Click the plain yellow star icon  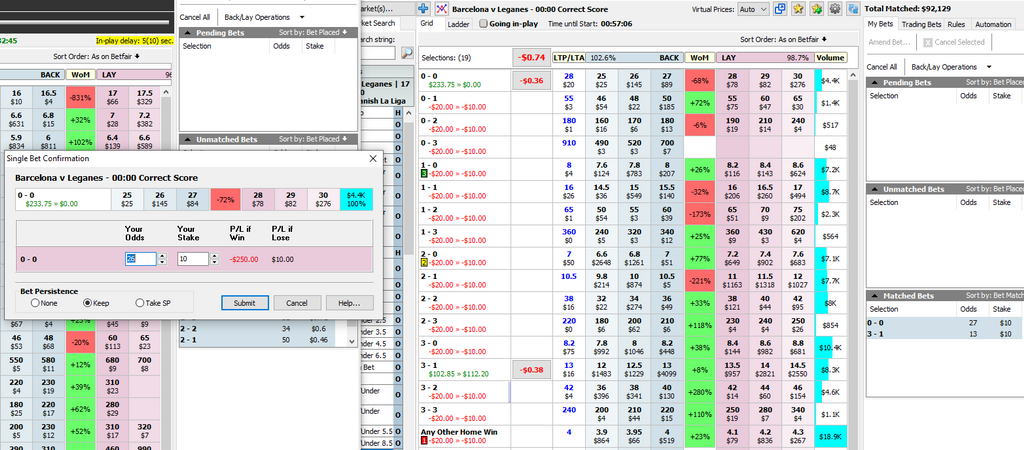[798, 9]
